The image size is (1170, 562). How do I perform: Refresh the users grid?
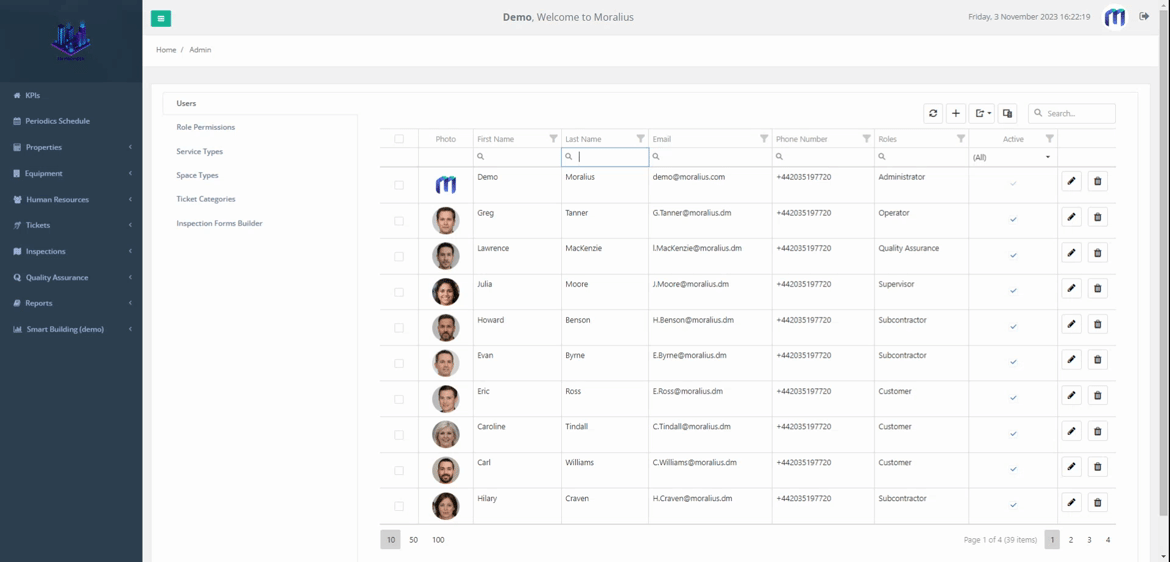click(933, 114)
